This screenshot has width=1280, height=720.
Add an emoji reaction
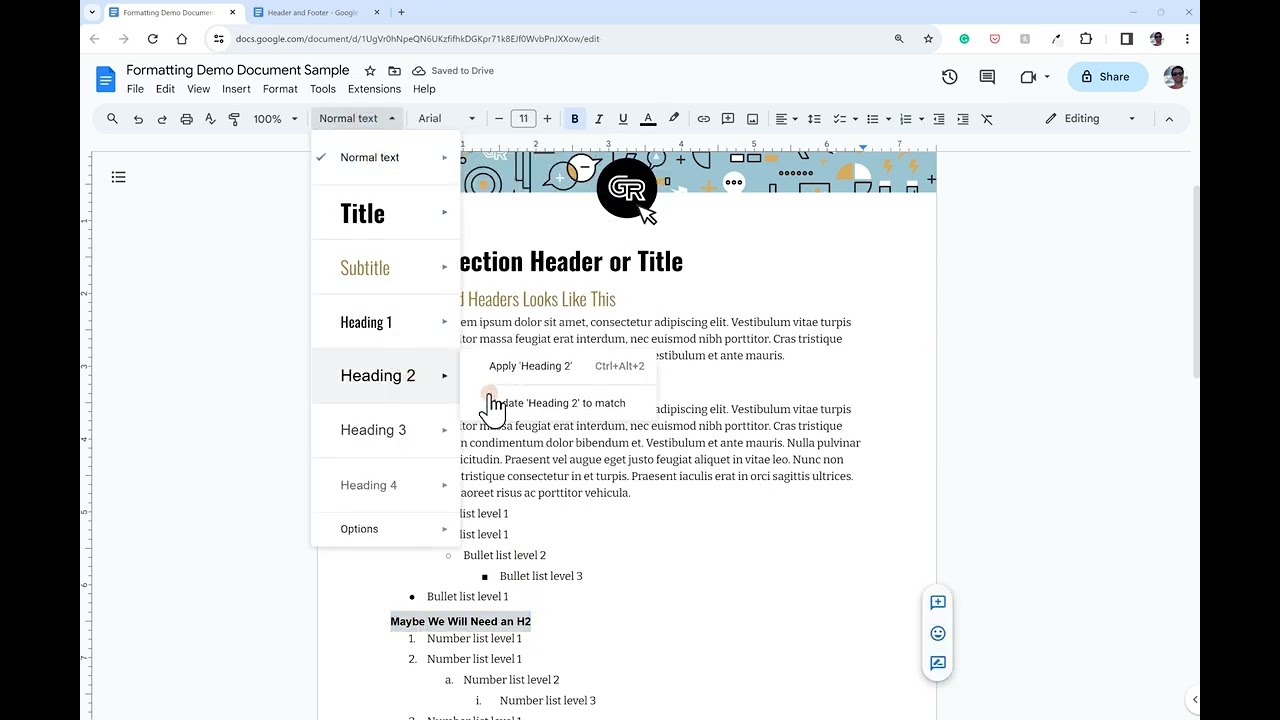pyautogui.click(x=938, y=633)
